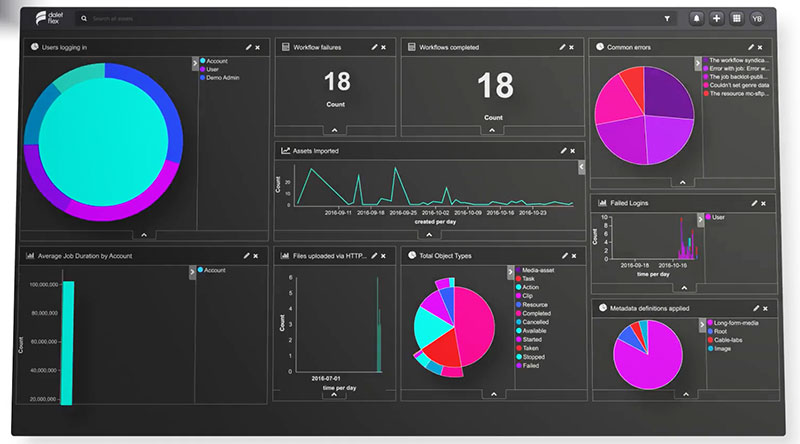Click edit pencil on Total Object Types
The width and height of the screenshot is (800, 444).
coord(564,256)
